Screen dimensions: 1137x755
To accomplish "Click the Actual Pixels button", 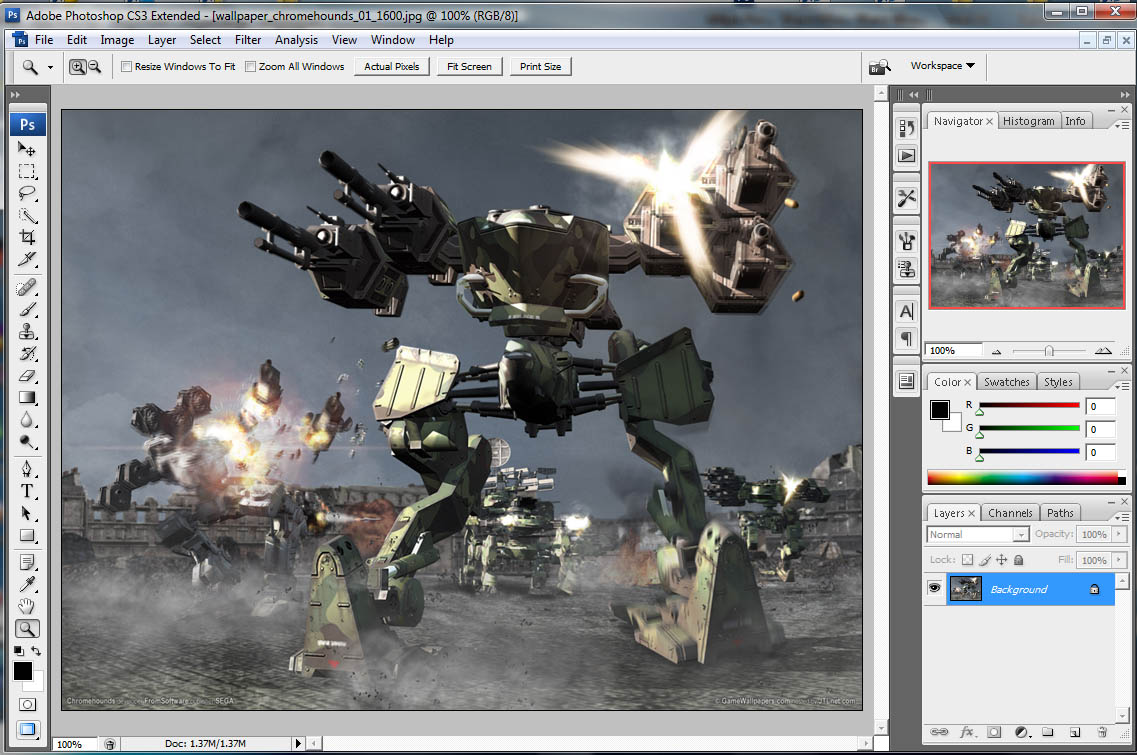I will (x=391, y=66).
